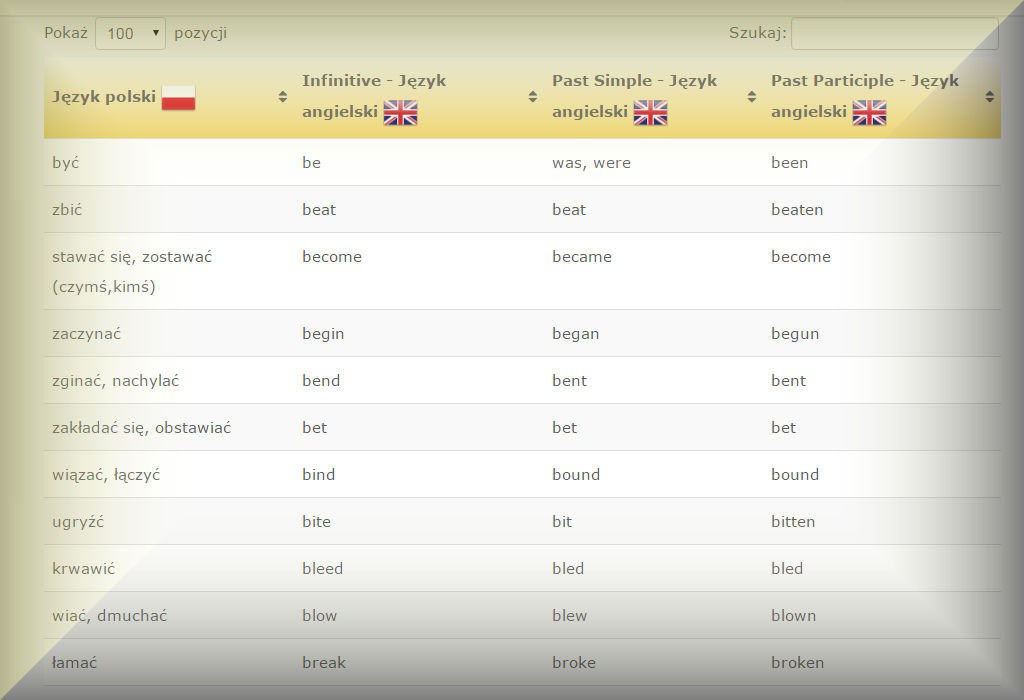Select the cell 'begun'

coord(882,334)
